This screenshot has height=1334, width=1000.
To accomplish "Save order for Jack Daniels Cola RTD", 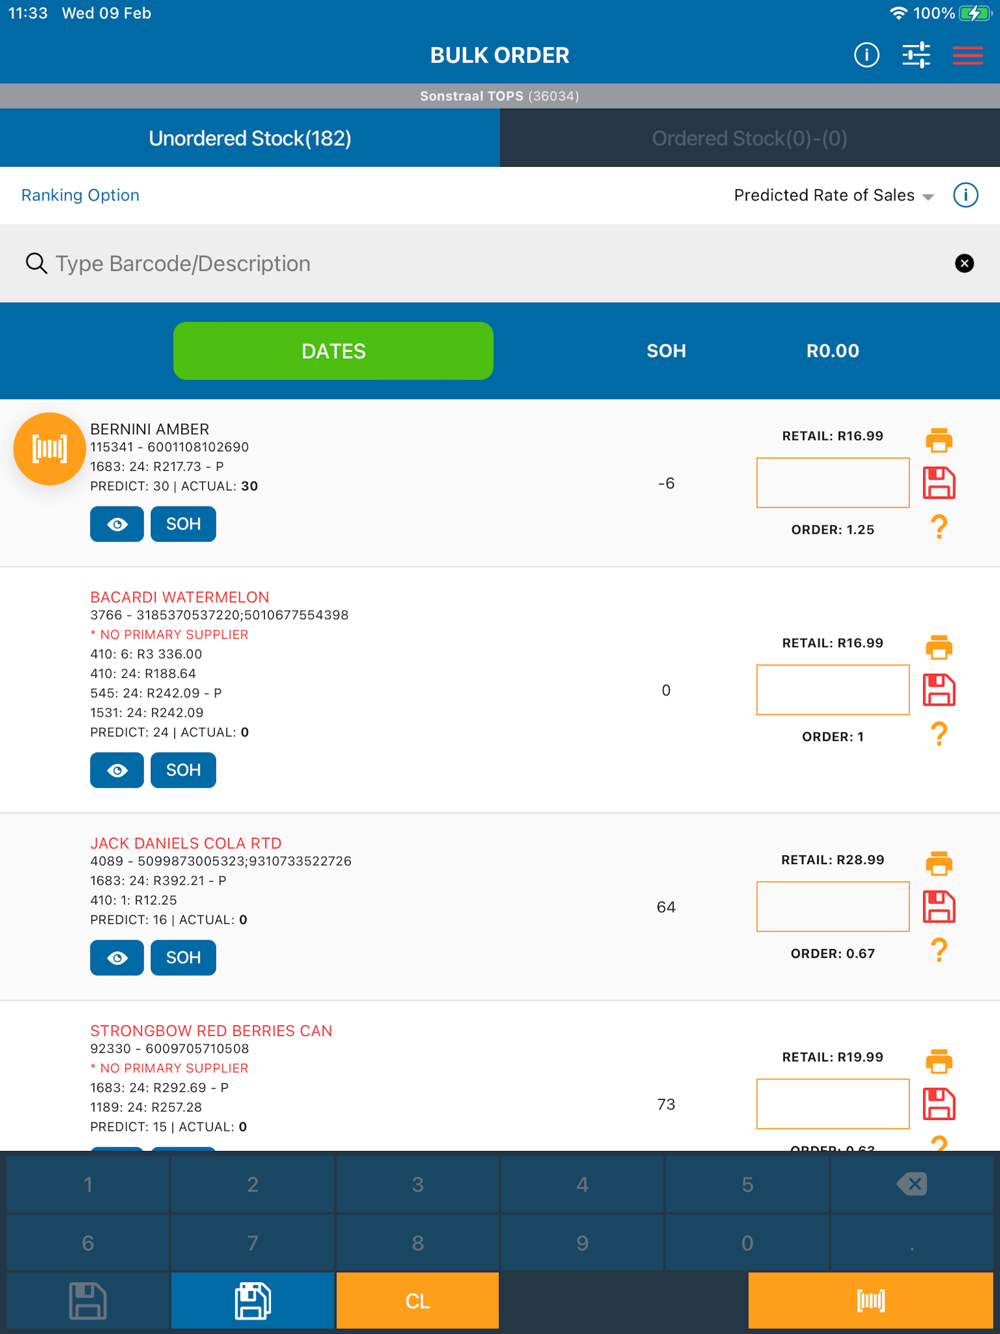I will (x=939, y=907).
